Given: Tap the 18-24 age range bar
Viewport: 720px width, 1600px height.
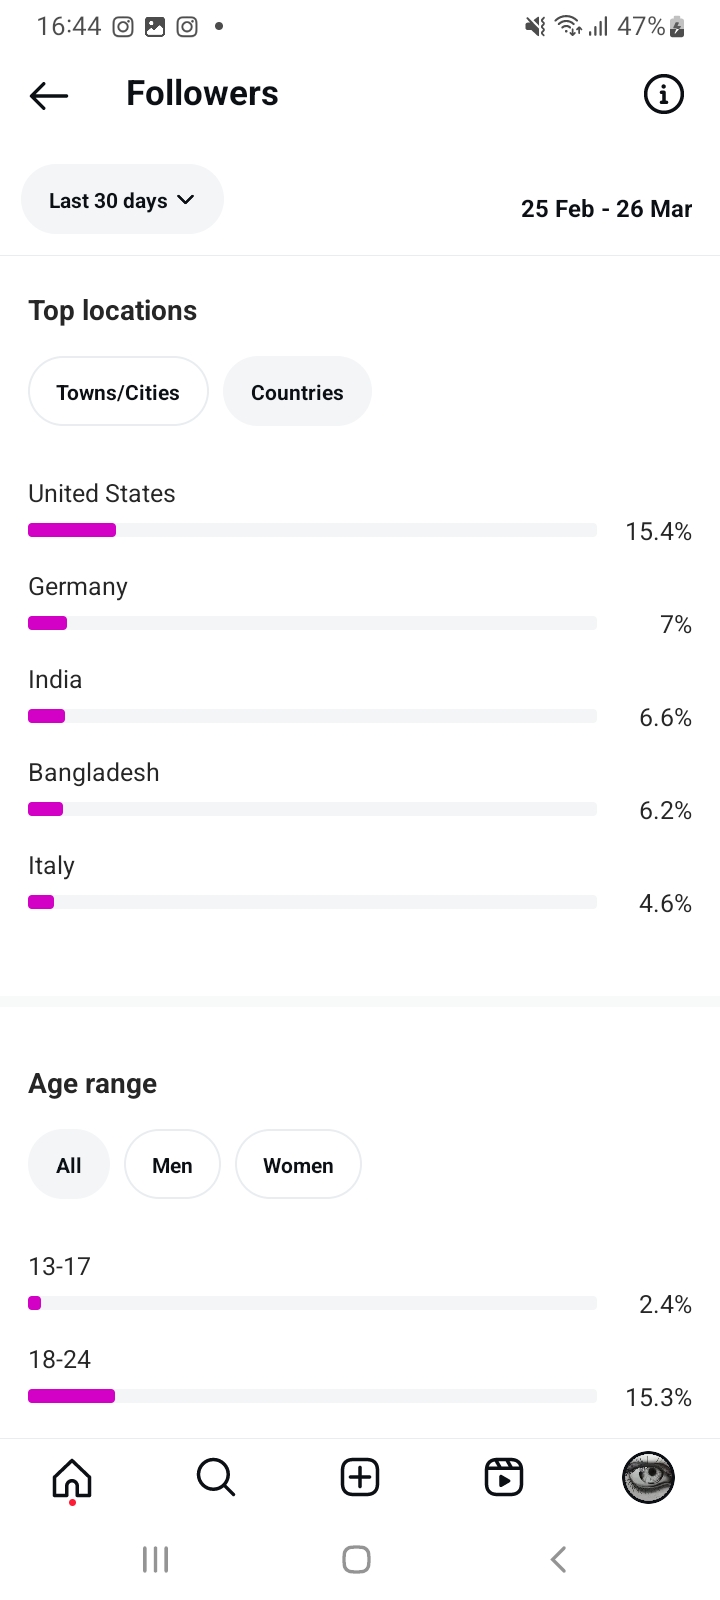Looking at the screenshot, I should (x=312, y=1396).
